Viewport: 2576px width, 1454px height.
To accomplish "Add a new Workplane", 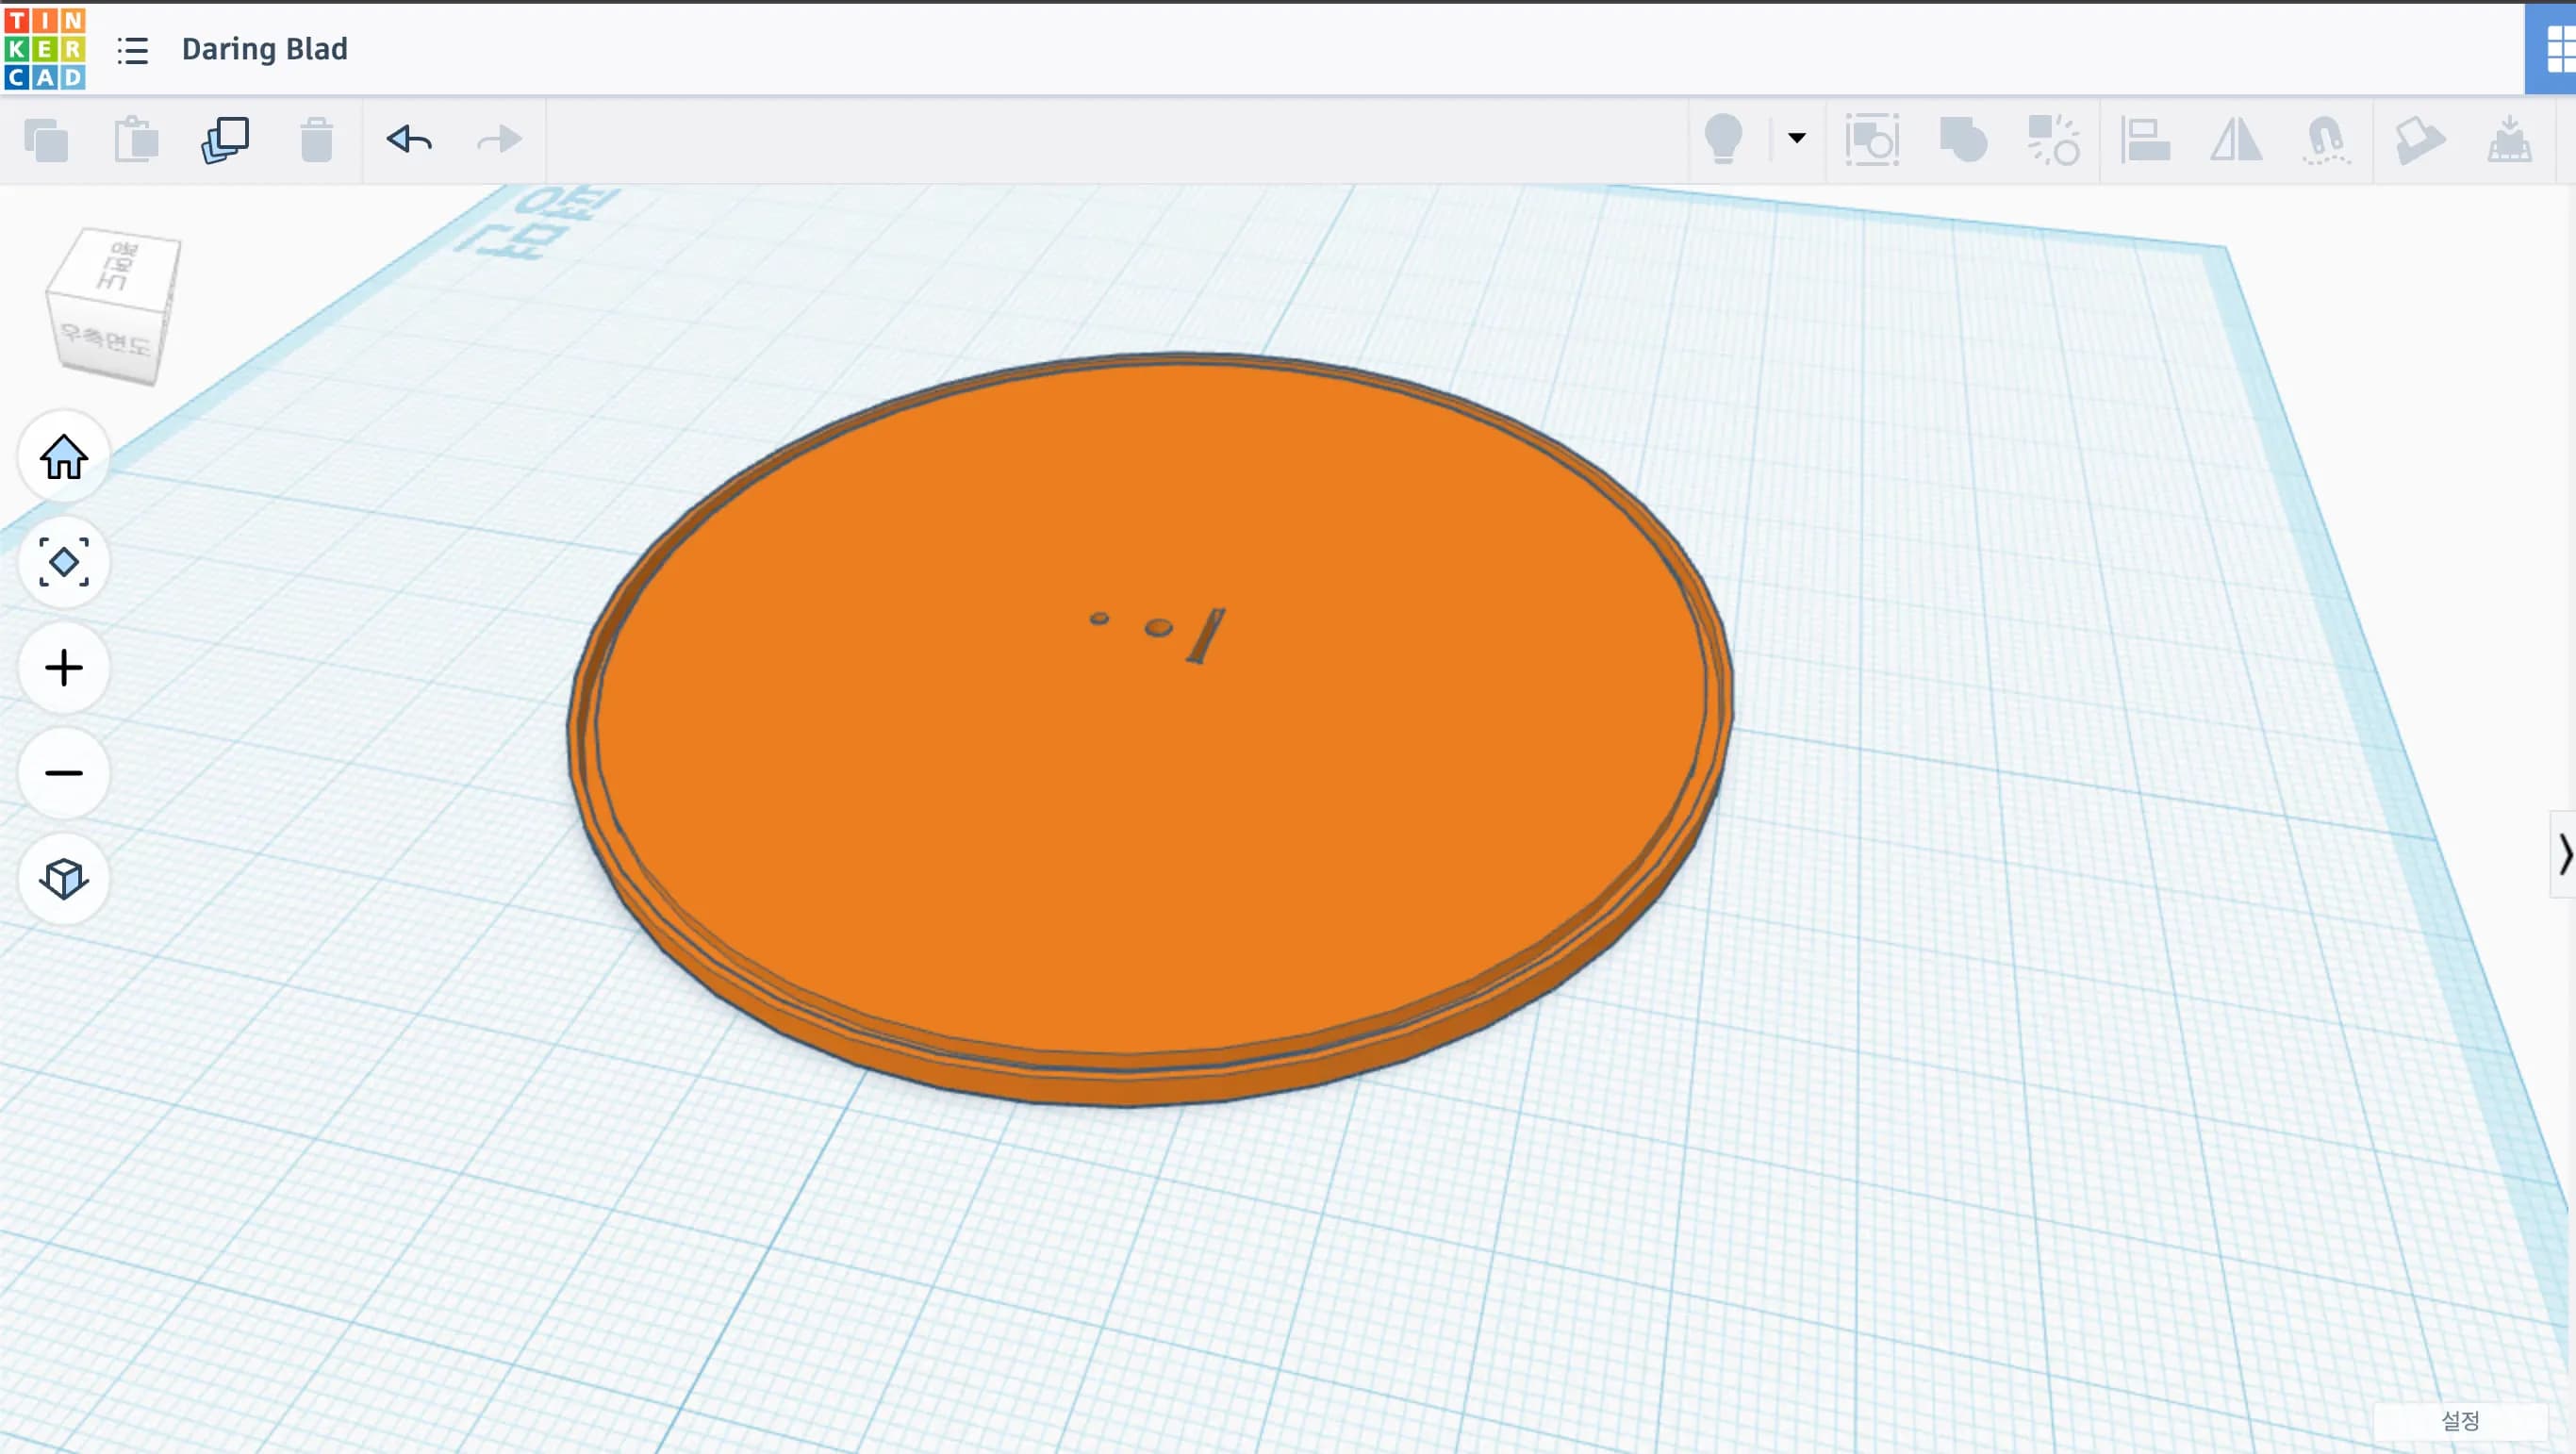I will point(2421,141).
